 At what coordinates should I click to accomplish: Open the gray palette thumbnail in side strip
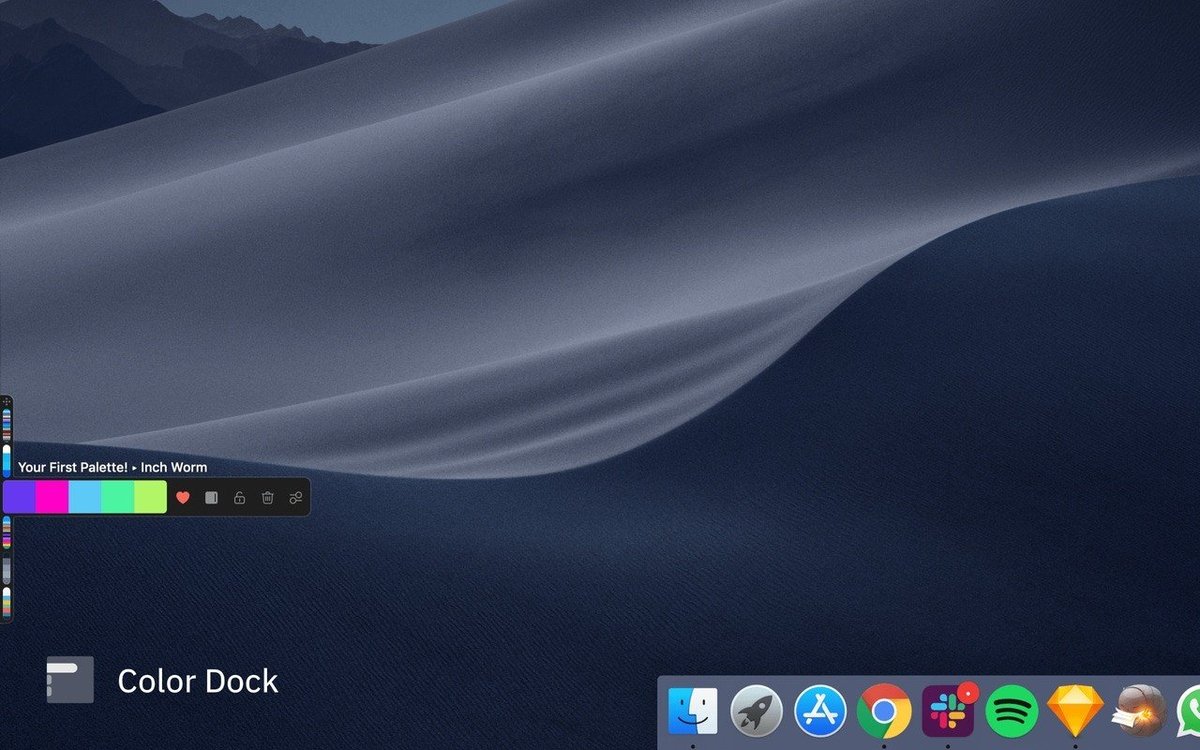pos(6,568)
